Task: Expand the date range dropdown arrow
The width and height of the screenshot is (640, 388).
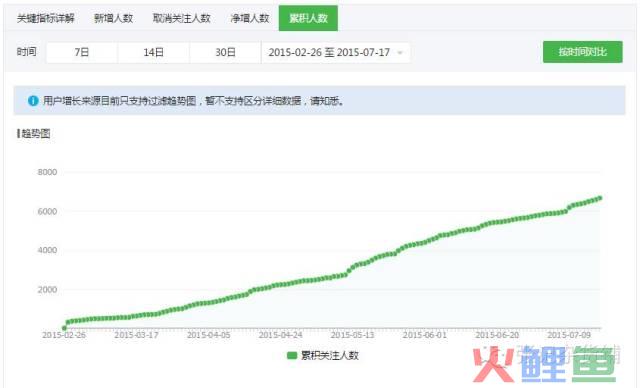Action: (x=400, y=53)
